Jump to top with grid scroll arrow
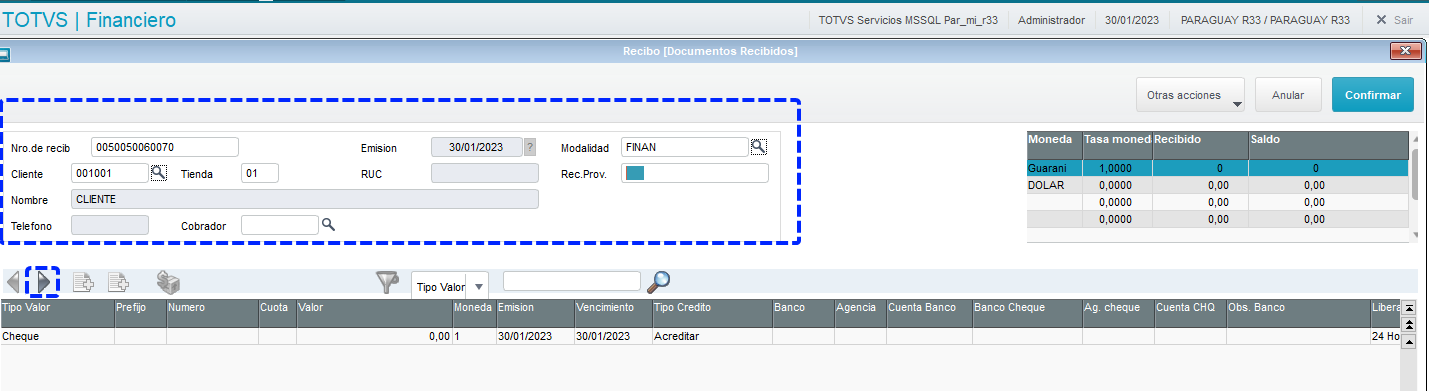1429x391 pixels. pos(1410,309)
